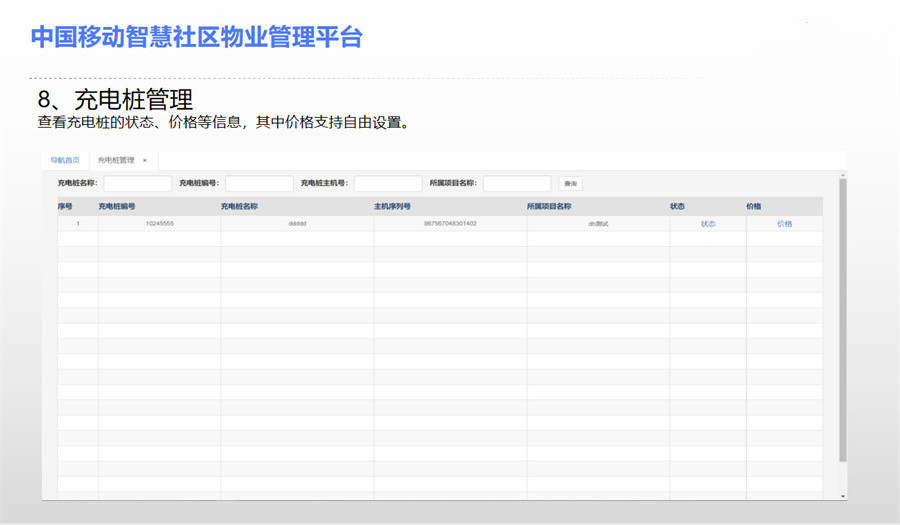
Task: Select the 充电桩管理 tab
Action: pyautogui.click(x=116, y=160)
